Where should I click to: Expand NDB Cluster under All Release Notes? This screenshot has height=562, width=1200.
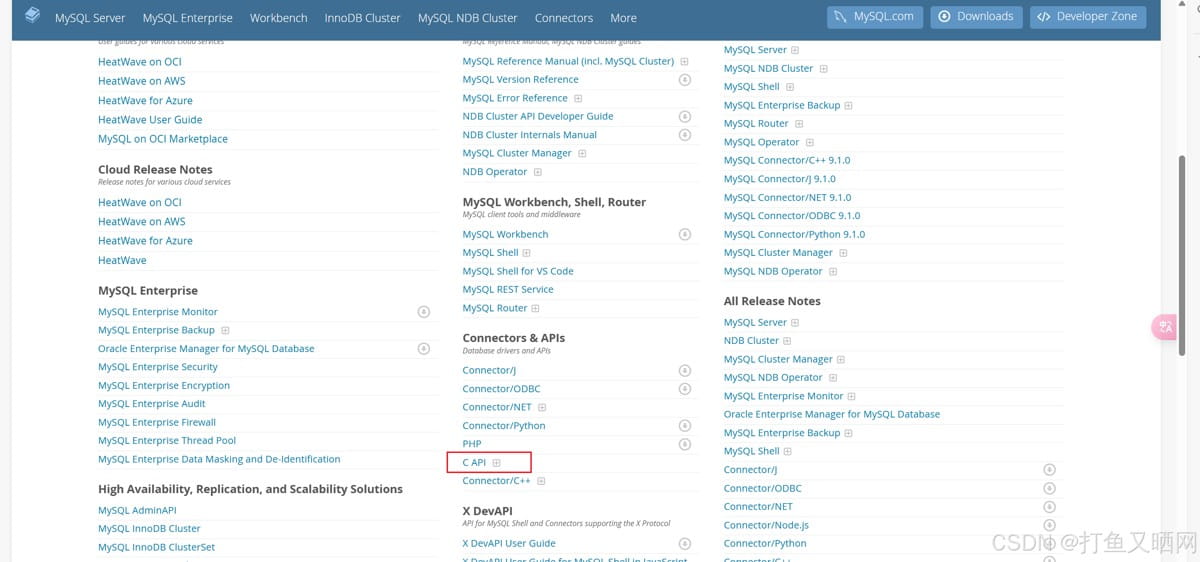point(789,340)
